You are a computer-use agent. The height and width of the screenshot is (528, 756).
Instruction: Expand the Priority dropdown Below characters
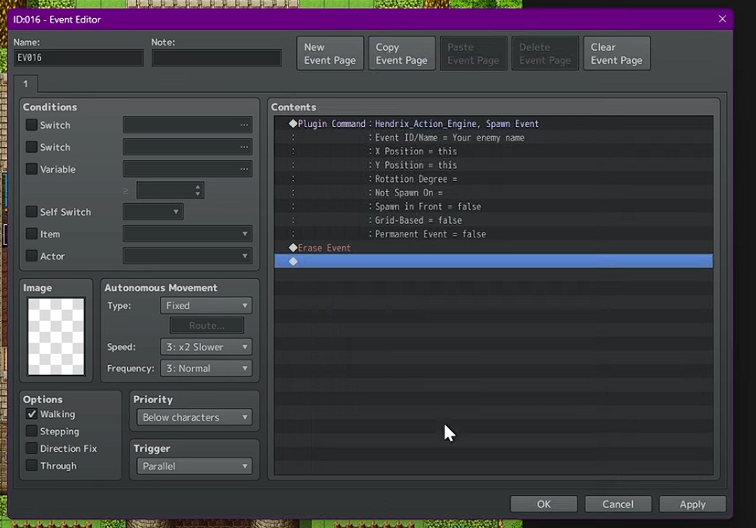point(194,417)
